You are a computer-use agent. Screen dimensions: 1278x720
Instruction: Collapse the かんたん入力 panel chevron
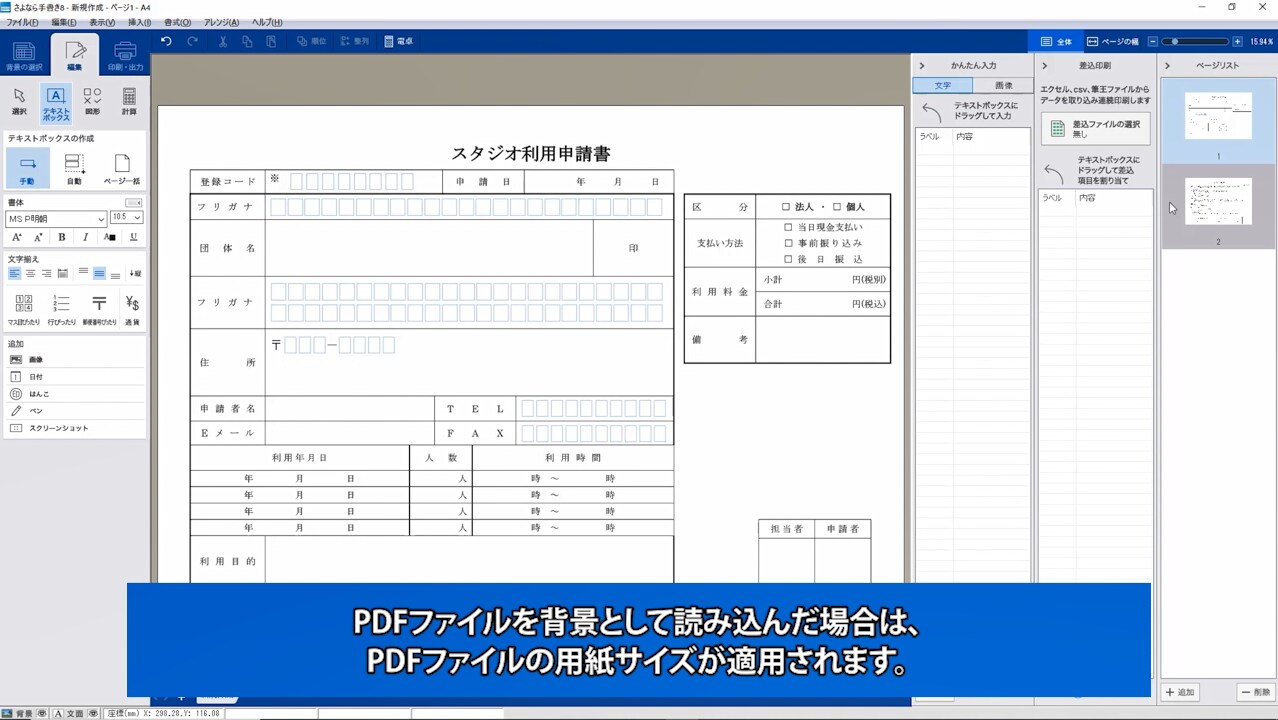pos(921,66)
